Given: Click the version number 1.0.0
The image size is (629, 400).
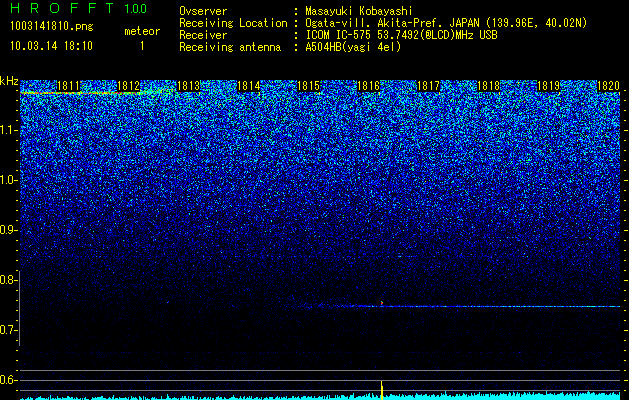Looking at the screenshot, I should [x=135, y=9].
